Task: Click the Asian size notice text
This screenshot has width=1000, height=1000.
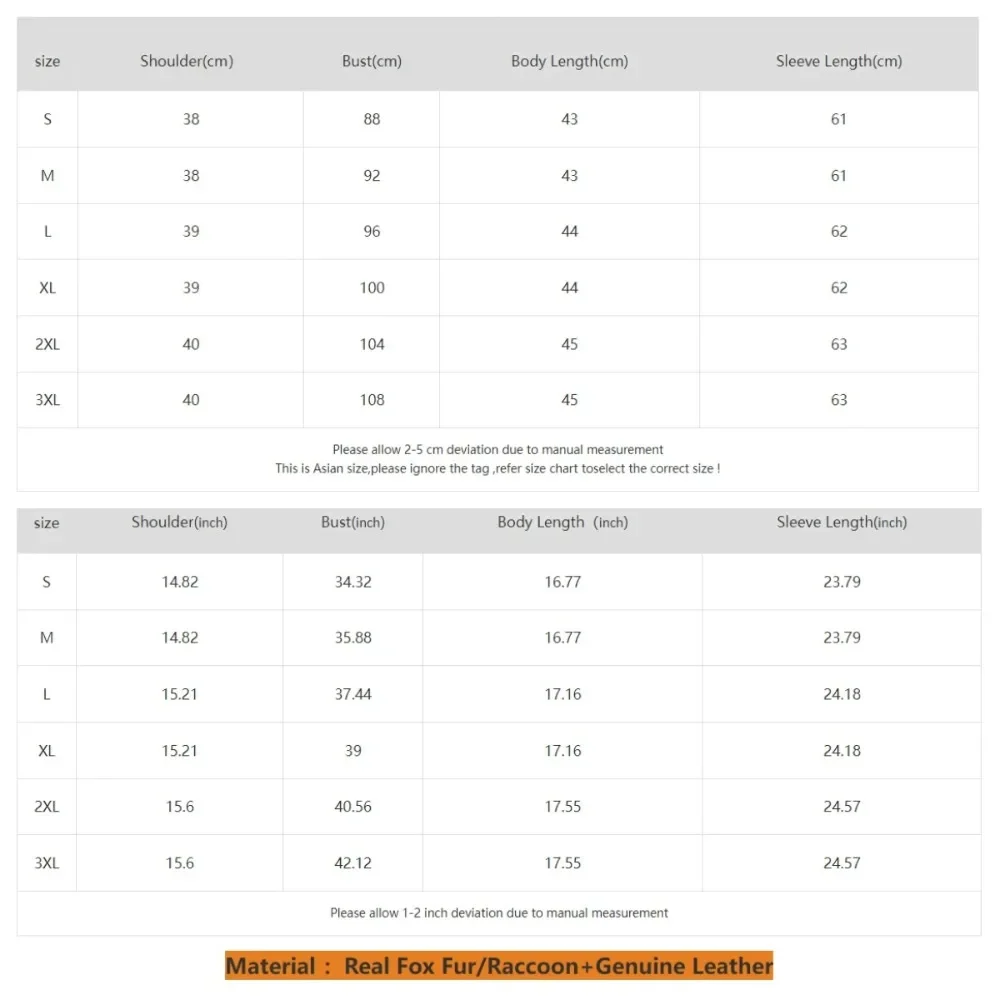Action: tap(498, 468)
